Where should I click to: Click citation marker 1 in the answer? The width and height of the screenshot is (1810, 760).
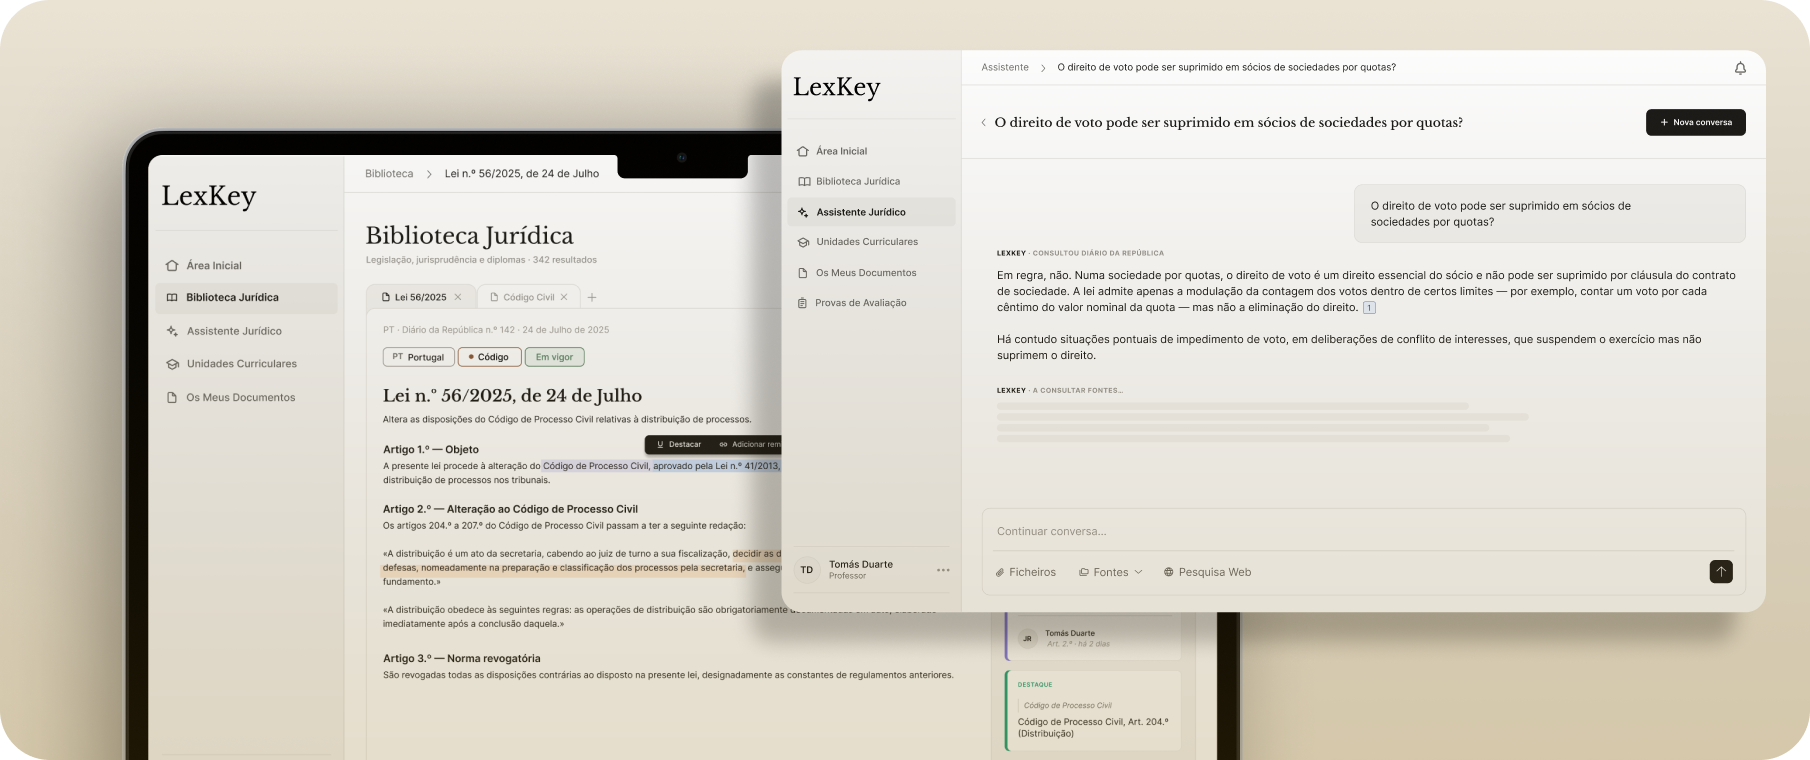click(1369, 308)
